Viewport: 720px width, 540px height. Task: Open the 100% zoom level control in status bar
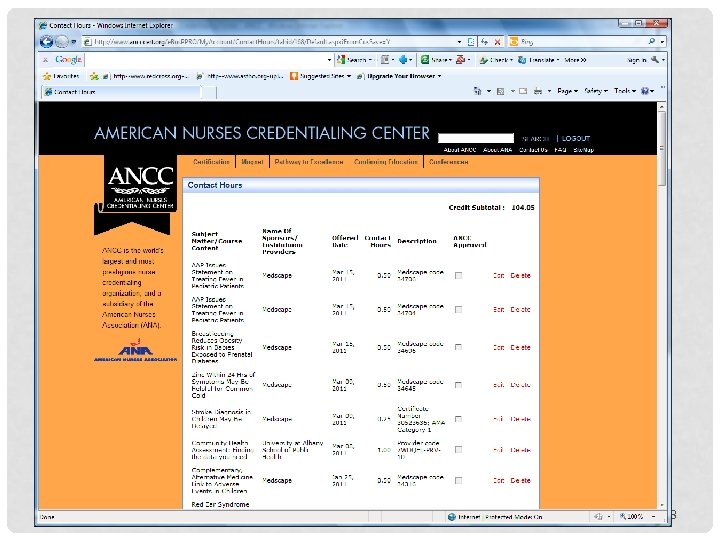[x=638, y=517]
